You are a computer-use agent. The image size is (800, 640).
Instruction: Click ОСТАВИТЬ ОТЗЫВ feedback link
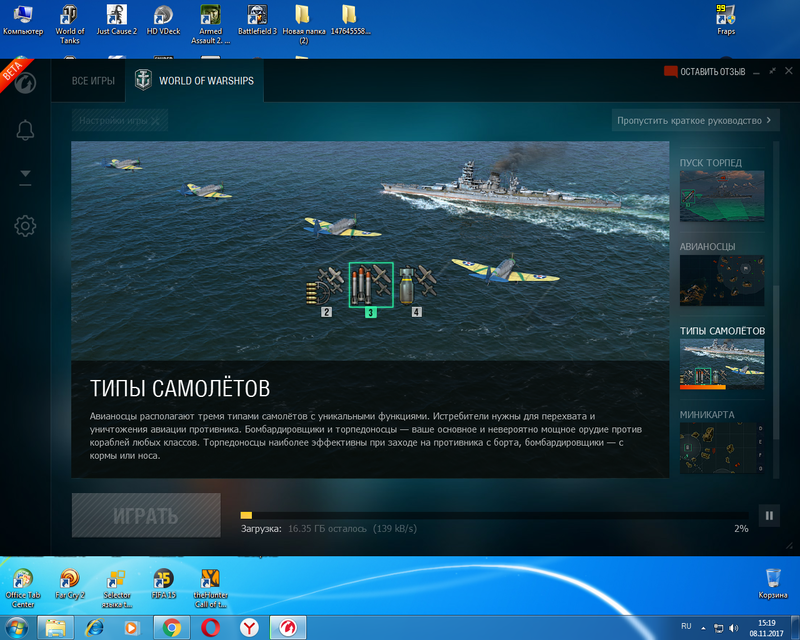pos(705,71)
